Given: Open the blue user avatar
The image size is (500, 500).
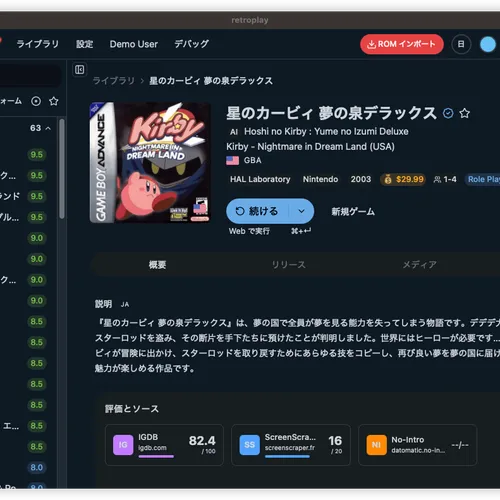Looking at the screenshot, I should coord(488,44).
